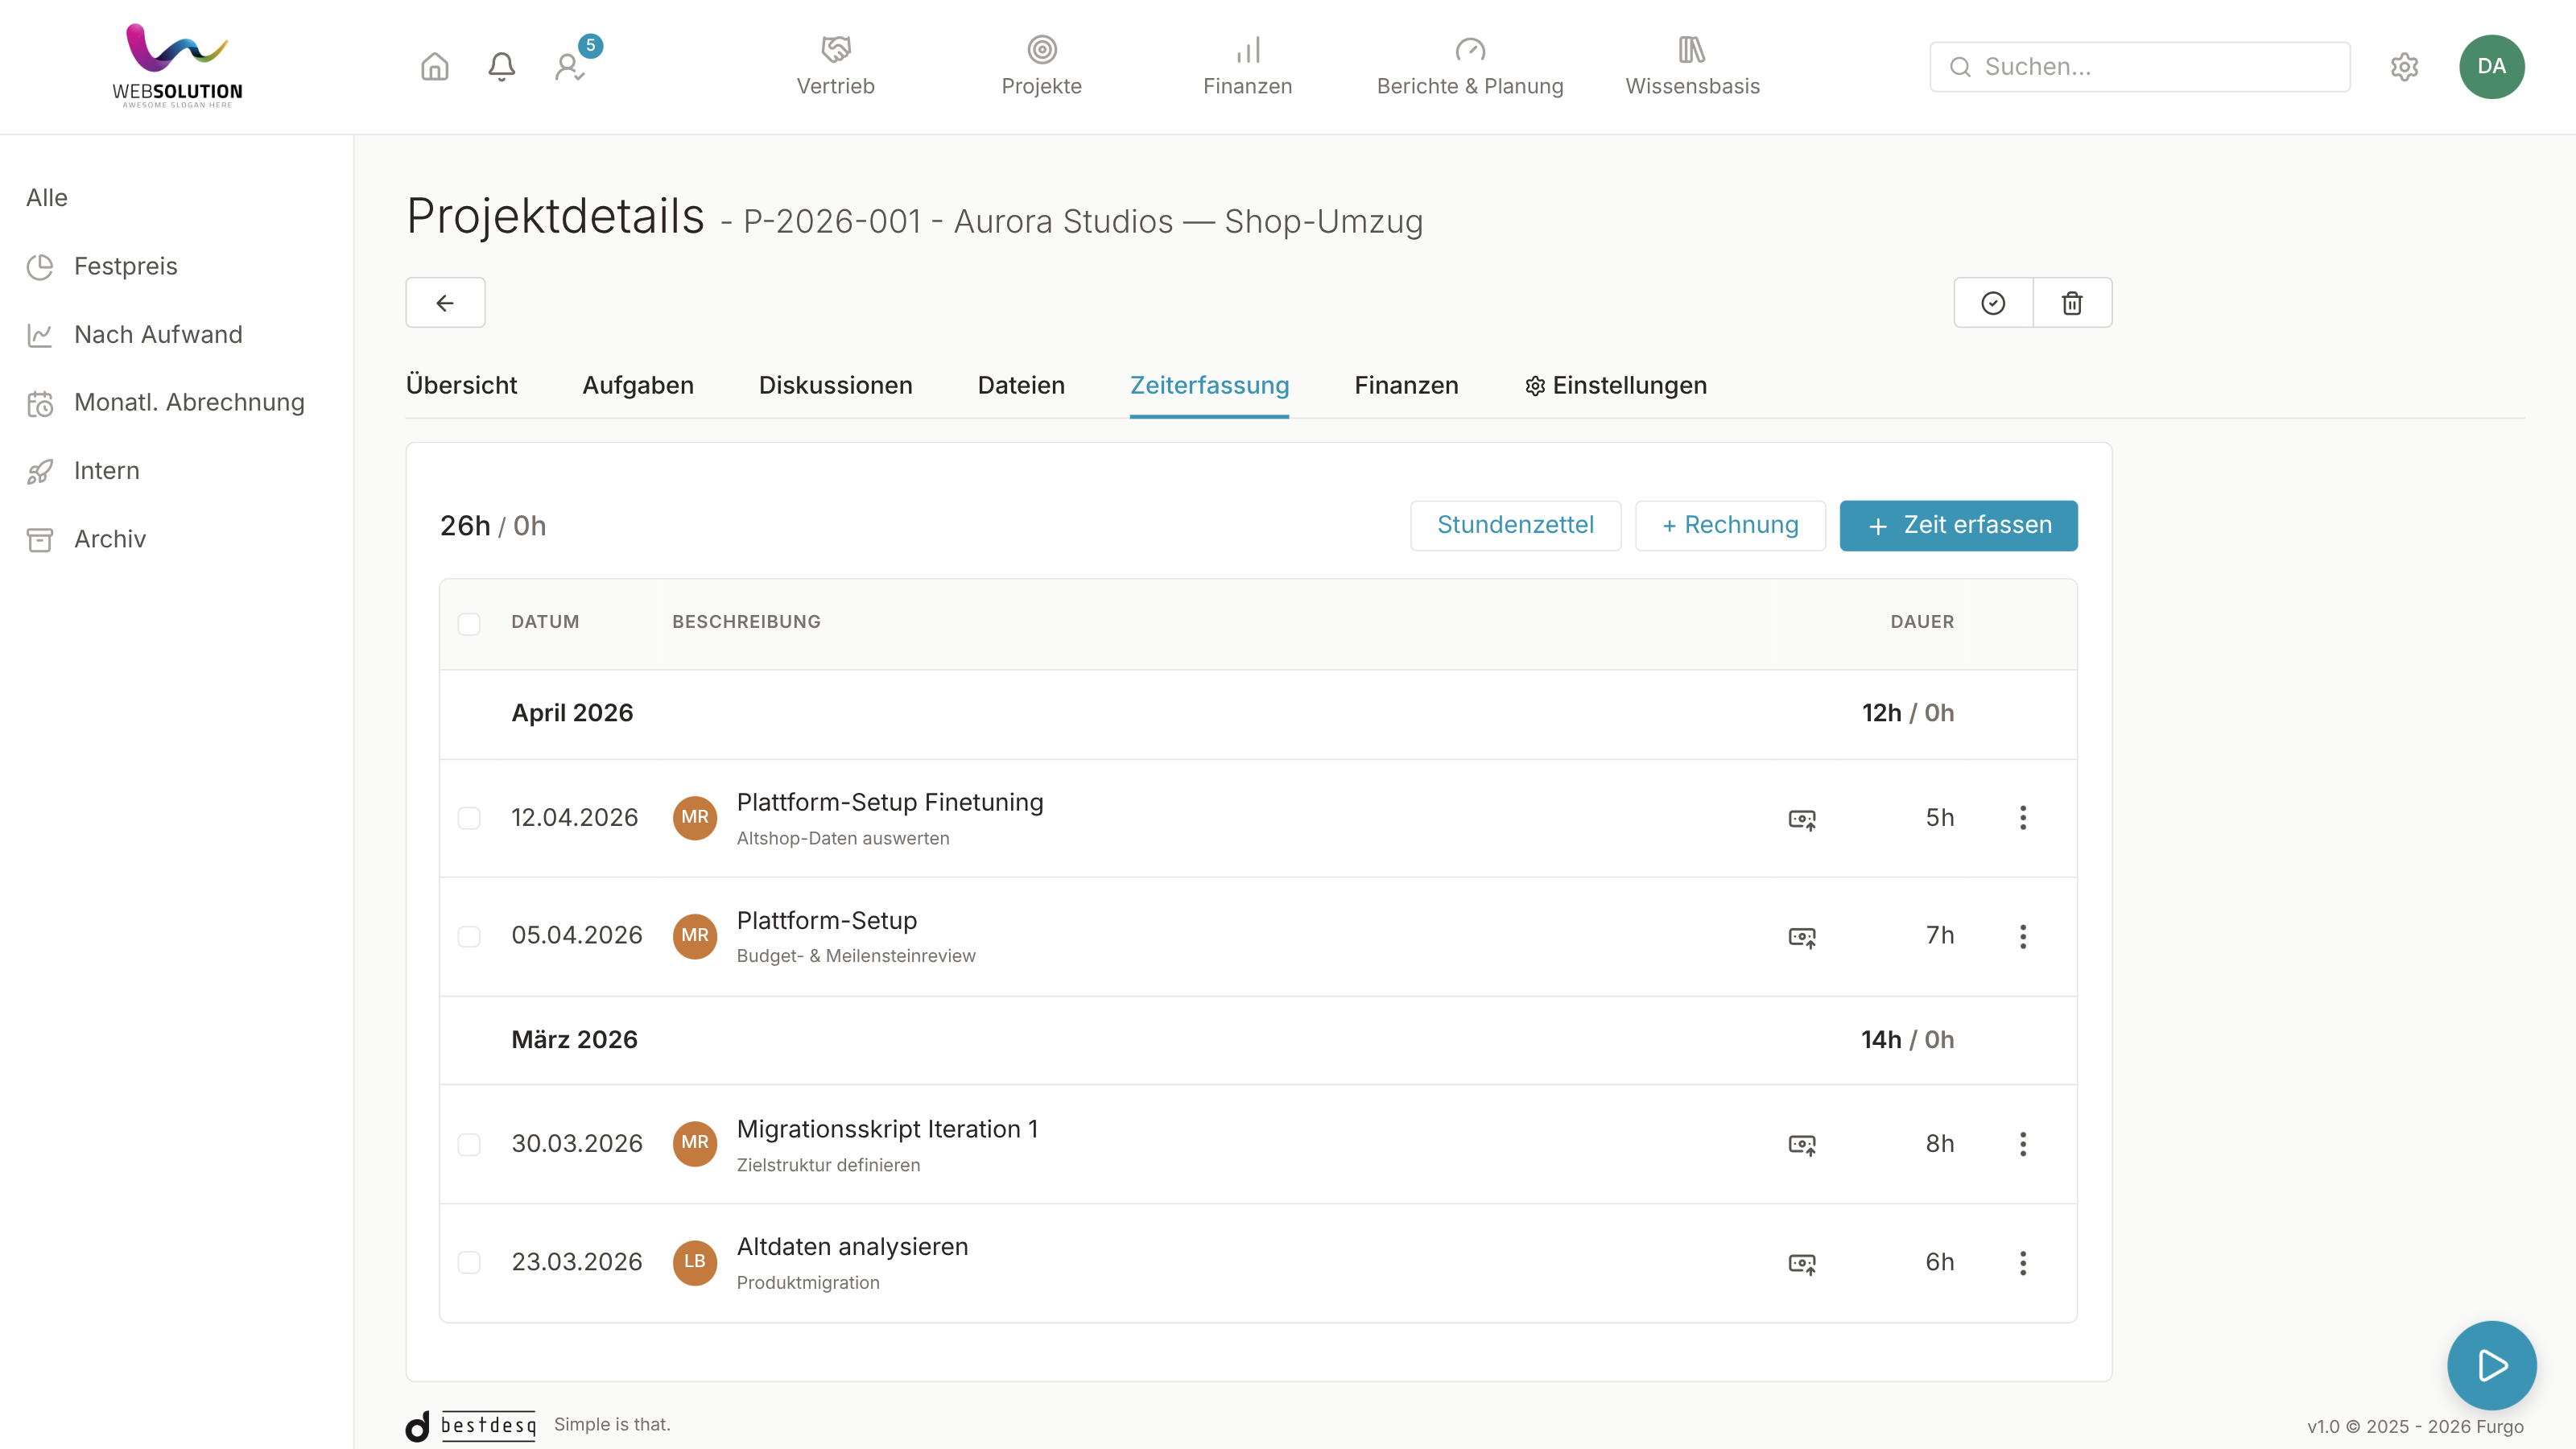This screenshot has width=2576, height=1449.
Task: Open the Vertrieb section
Action: (835, 66)
